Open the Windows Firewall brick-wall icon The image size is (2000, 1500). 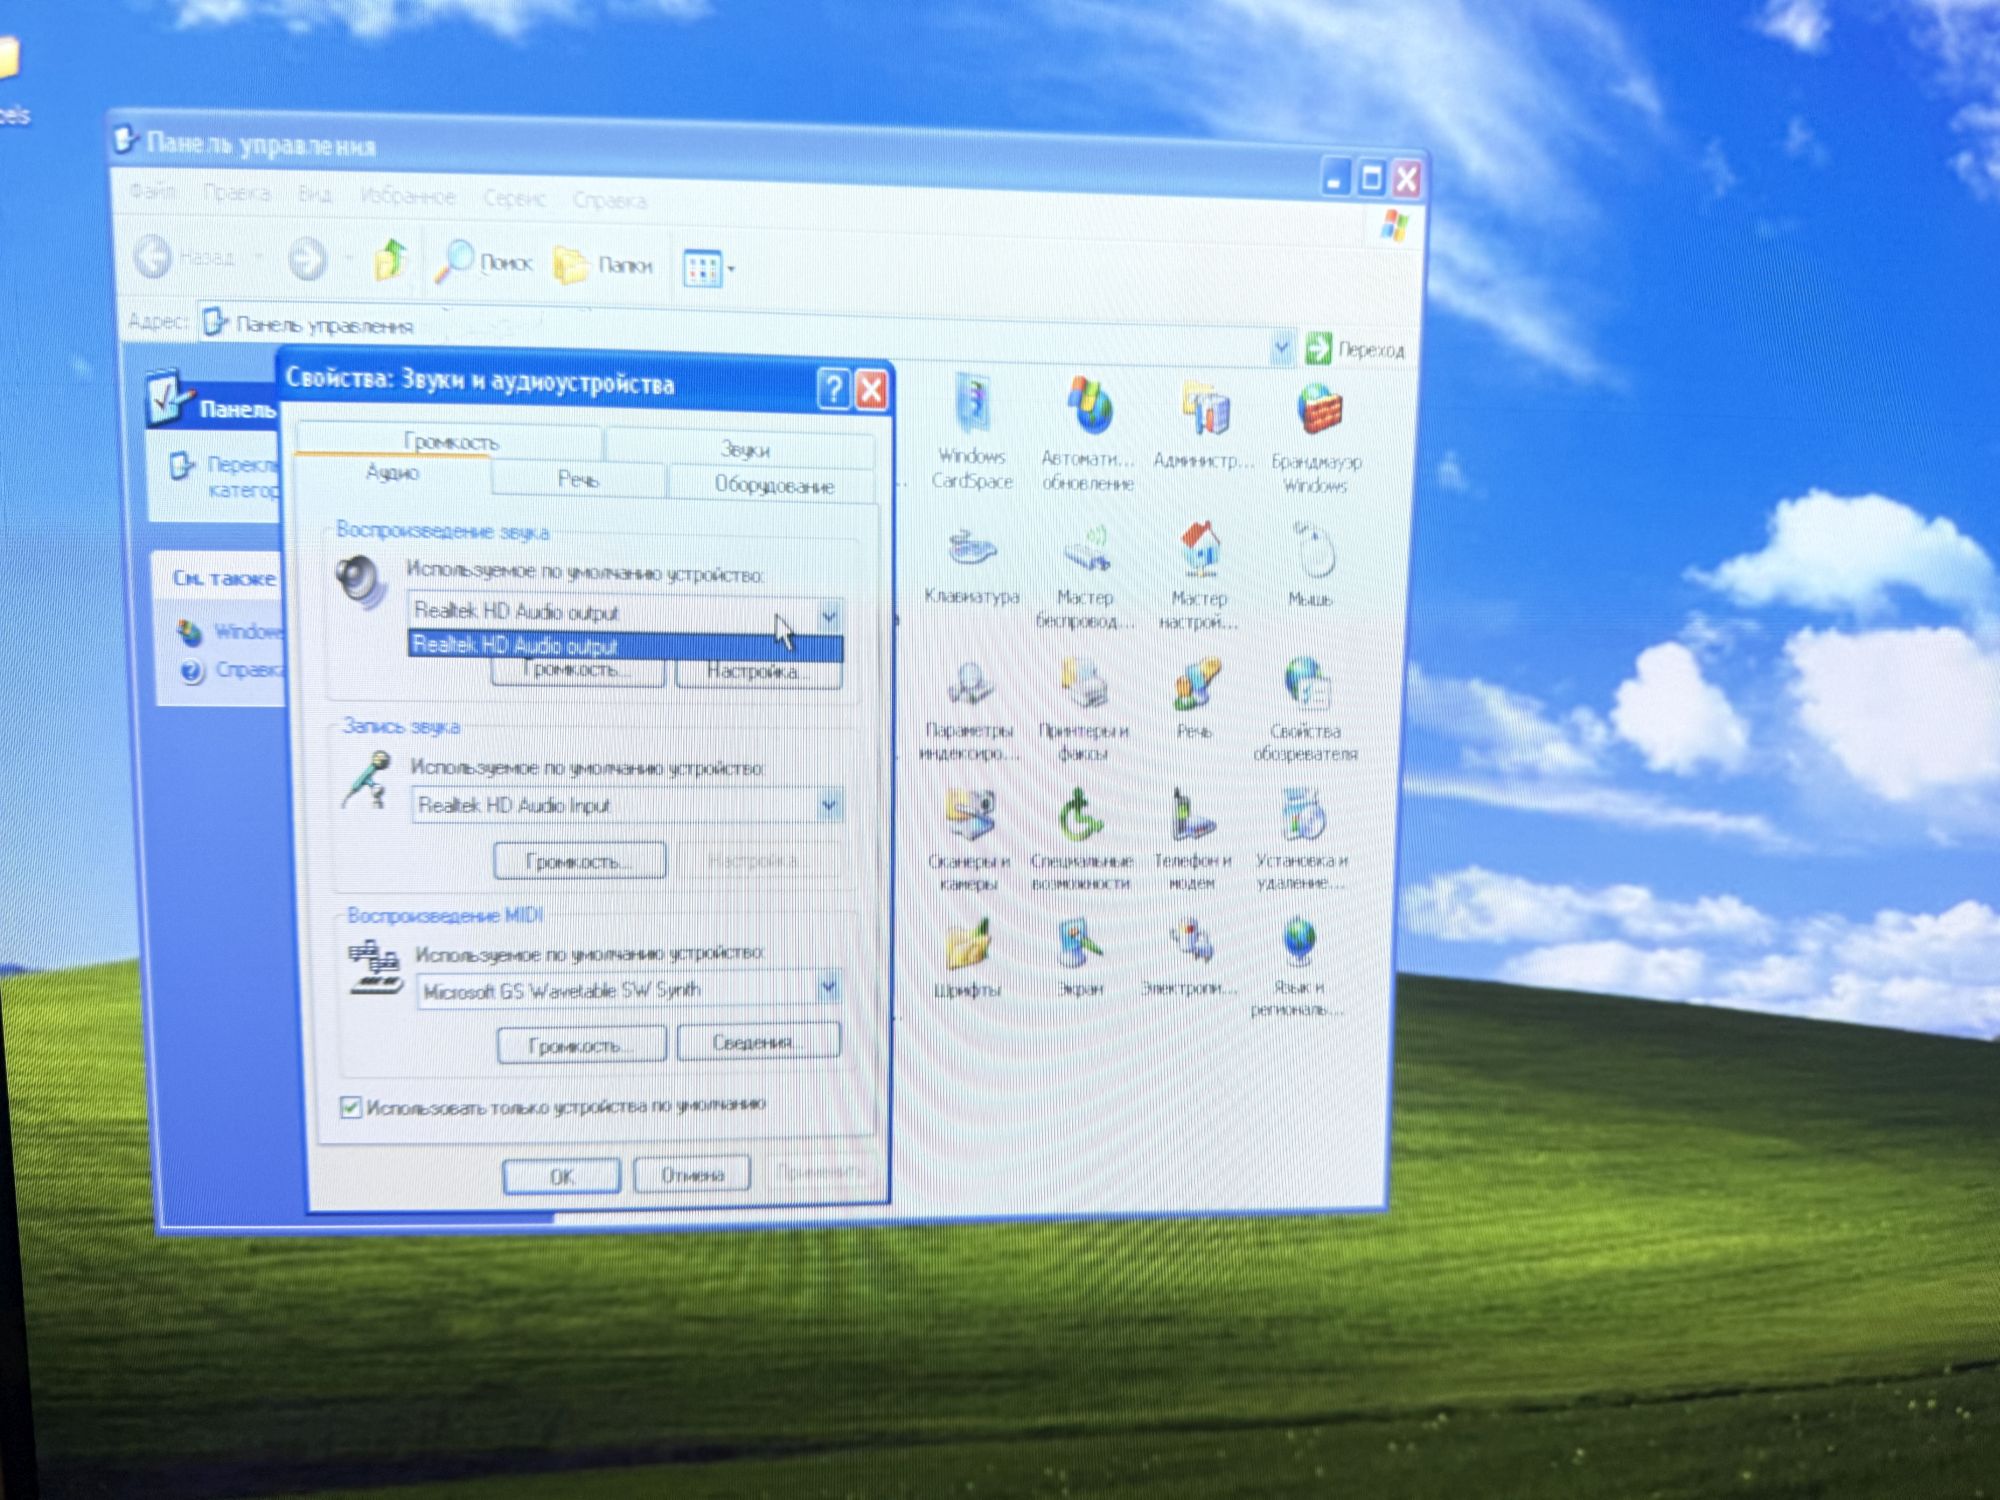coord(1318,411)
